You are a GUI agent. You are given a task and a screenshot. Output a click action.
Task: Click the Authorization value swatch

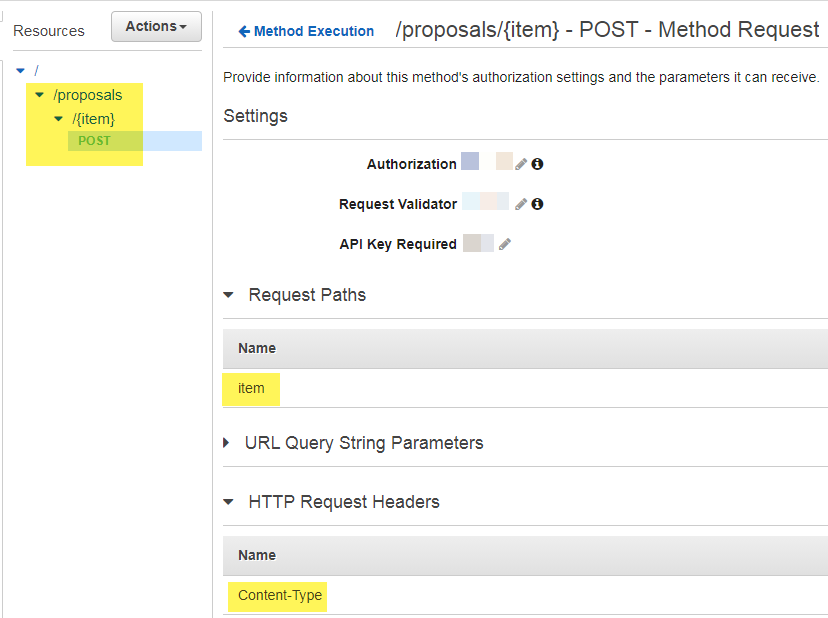click(x=470, y=160)
